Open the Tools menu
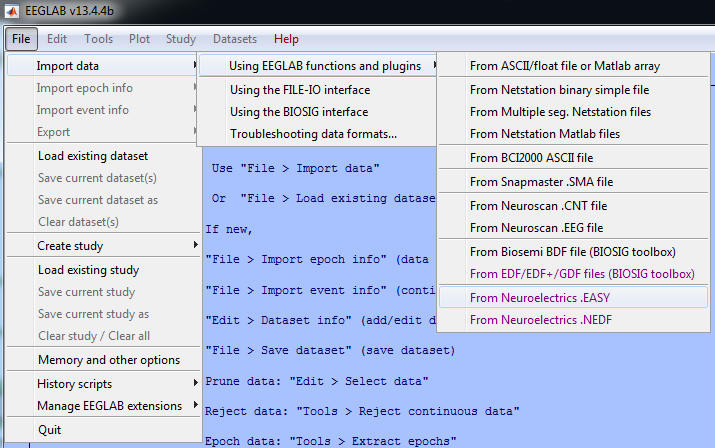This screenshot has height=448, width=715. [x=98, y=39]
